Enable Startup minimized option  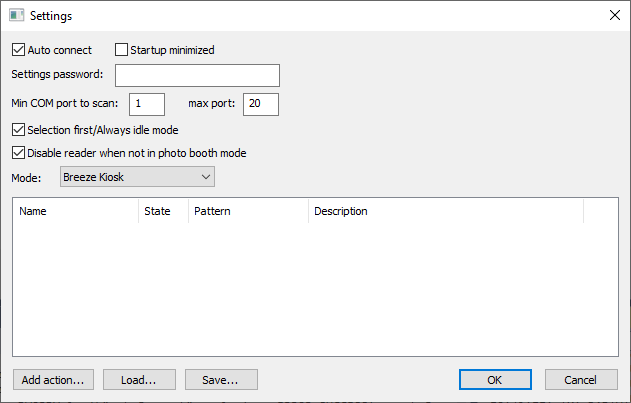(123, 50)
